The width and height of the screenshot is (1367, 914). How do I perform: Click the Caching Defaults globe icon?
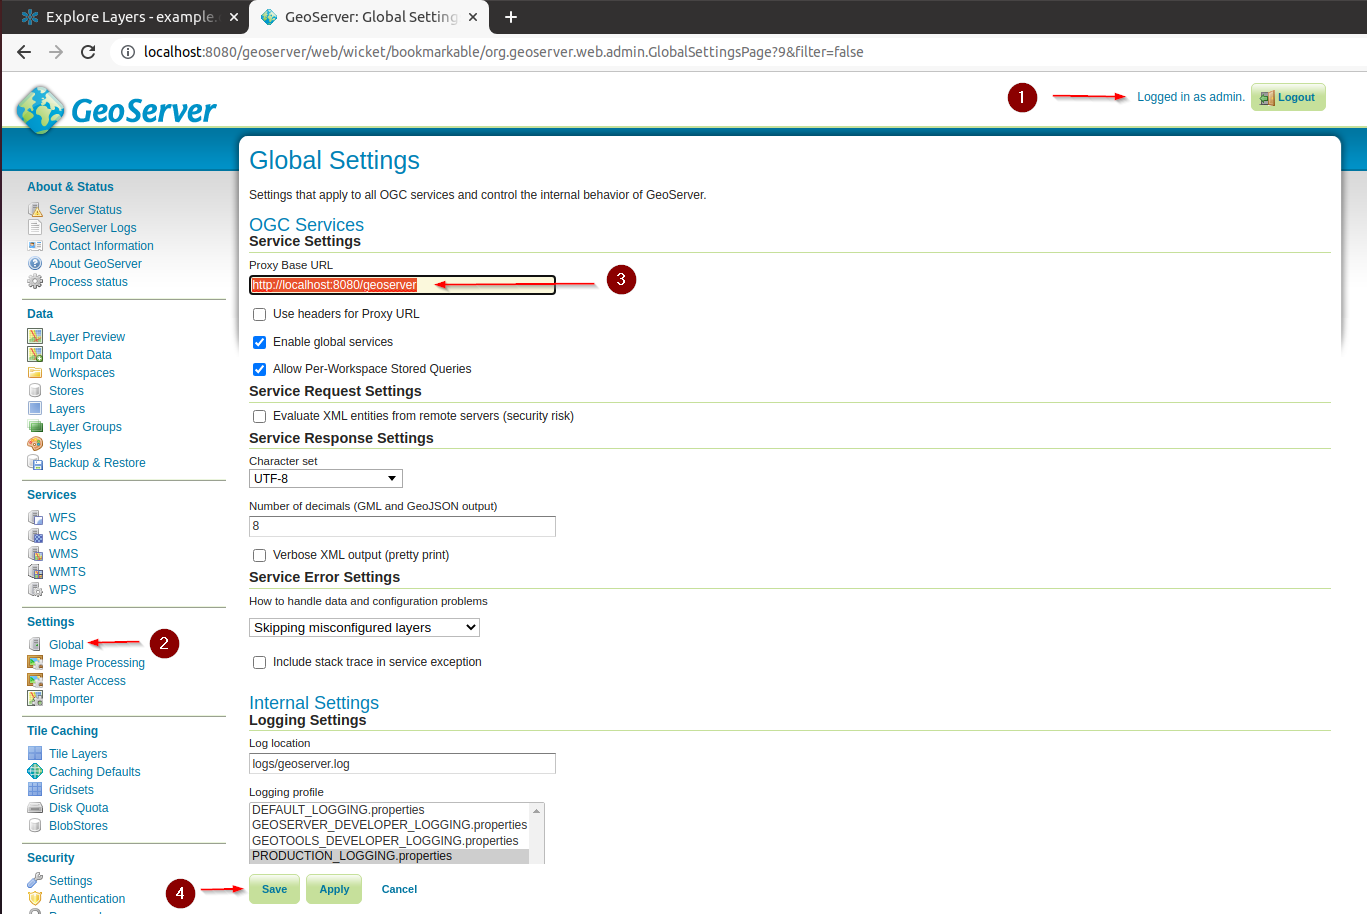[x=35, y=772]
